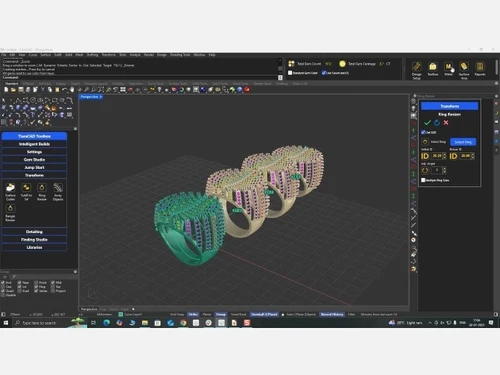Click the New file icon in Standard toolbar
The height and width of the screenshot is (375, 500).
6,89
